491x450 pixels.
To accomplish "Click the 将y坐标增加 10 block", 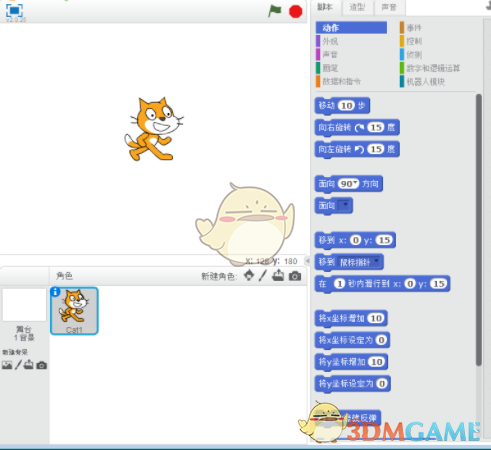I will coord(351,362).
